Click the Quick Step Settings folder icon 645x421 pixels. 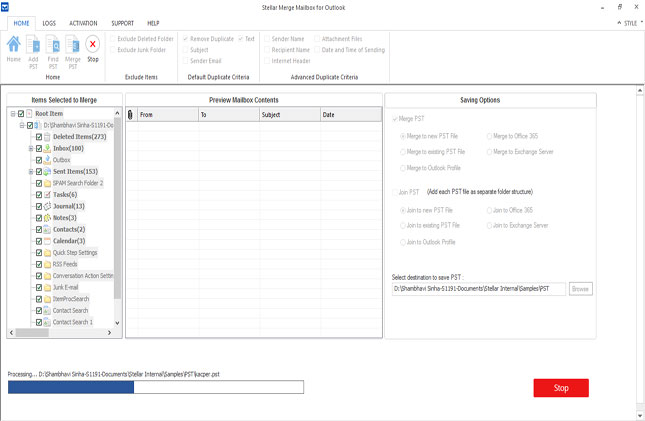[48, 253]
